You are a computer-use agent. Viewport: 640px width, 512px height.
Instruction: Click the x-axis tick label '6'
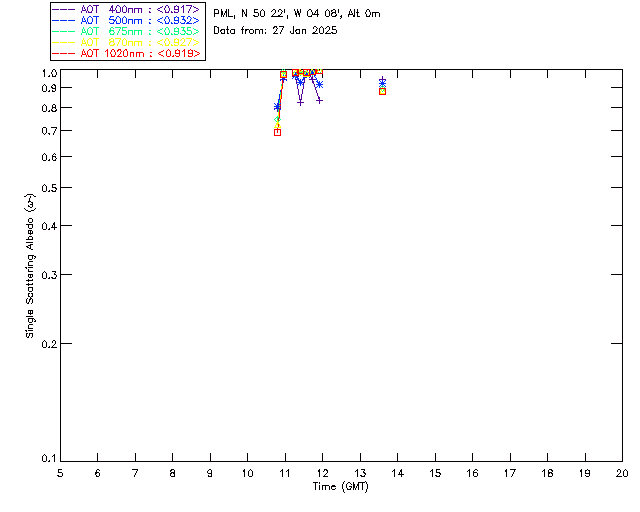tap(98, 473)
